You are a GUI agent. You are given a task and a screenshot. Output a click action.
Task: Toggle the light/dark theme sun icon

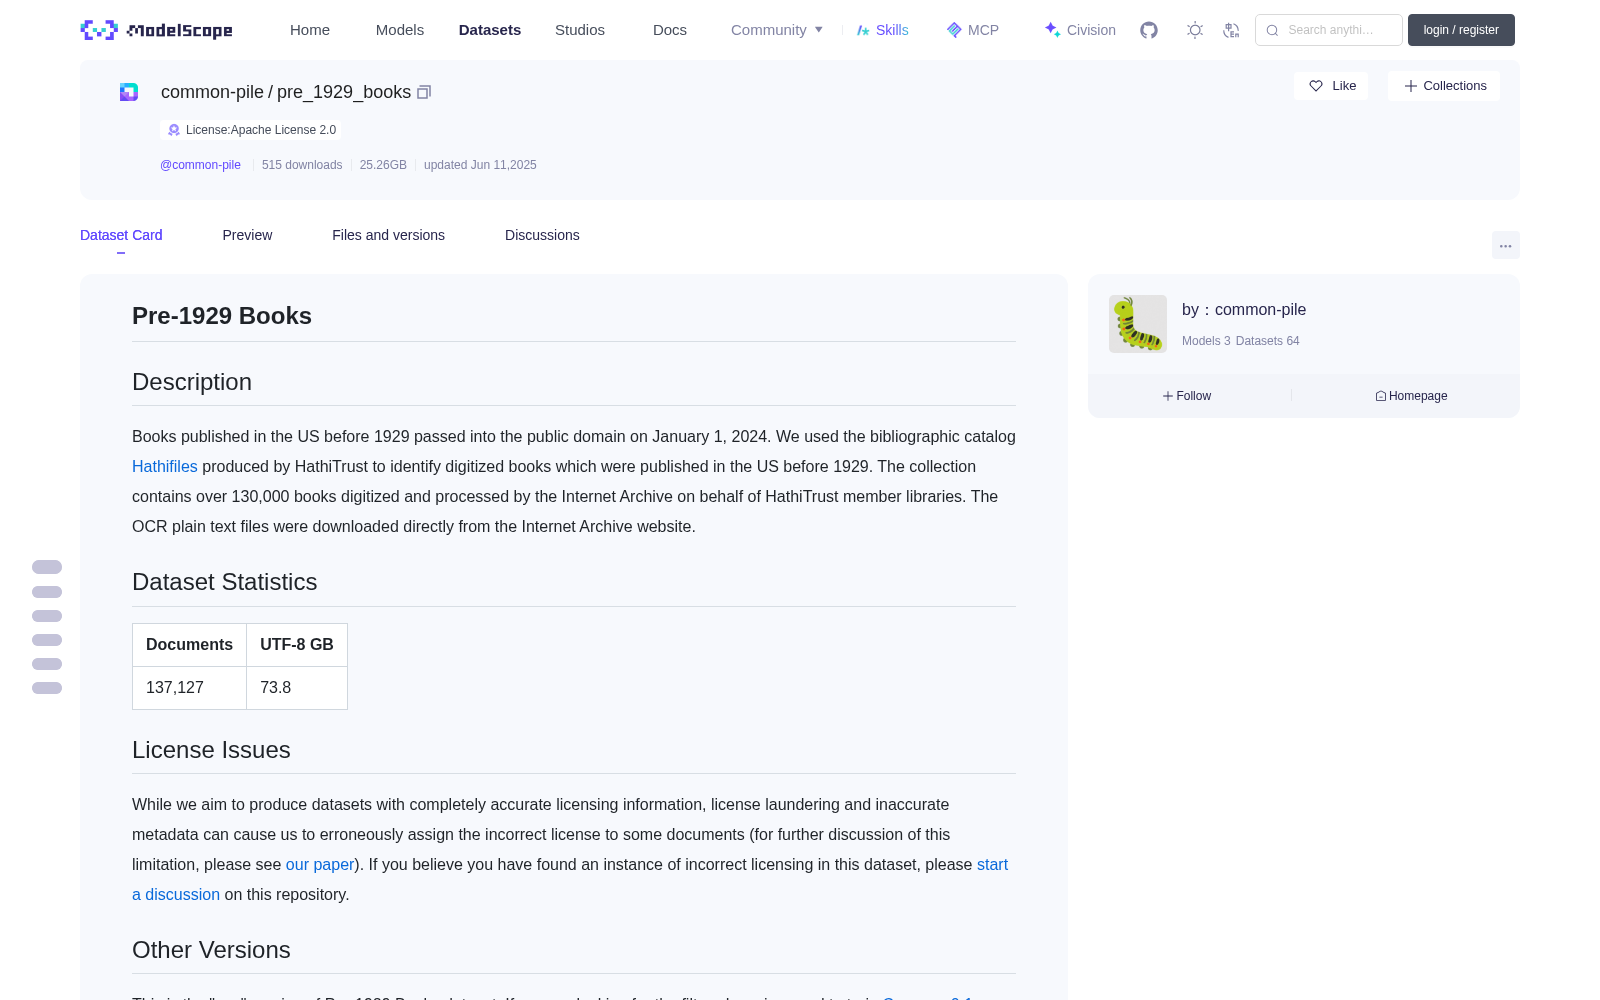pyautogui.click(x=1195, y=30)
